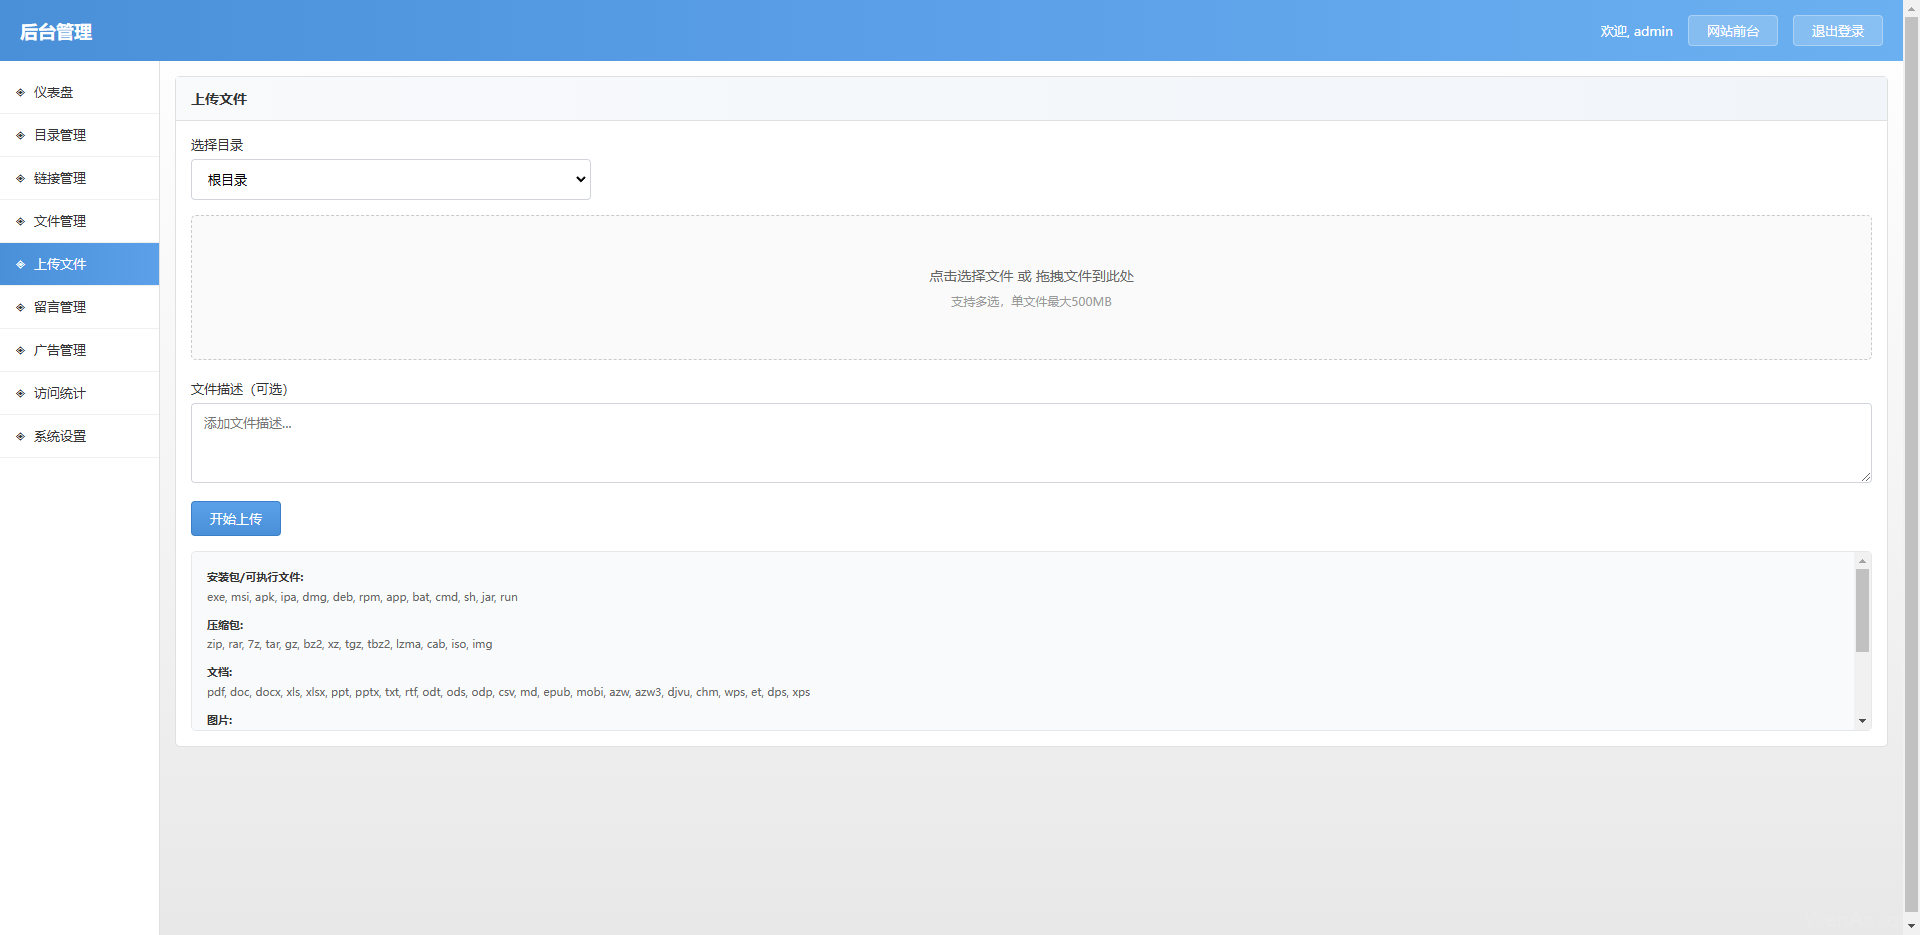Click the diamond icon beside 系统设置

coord(20,436)
